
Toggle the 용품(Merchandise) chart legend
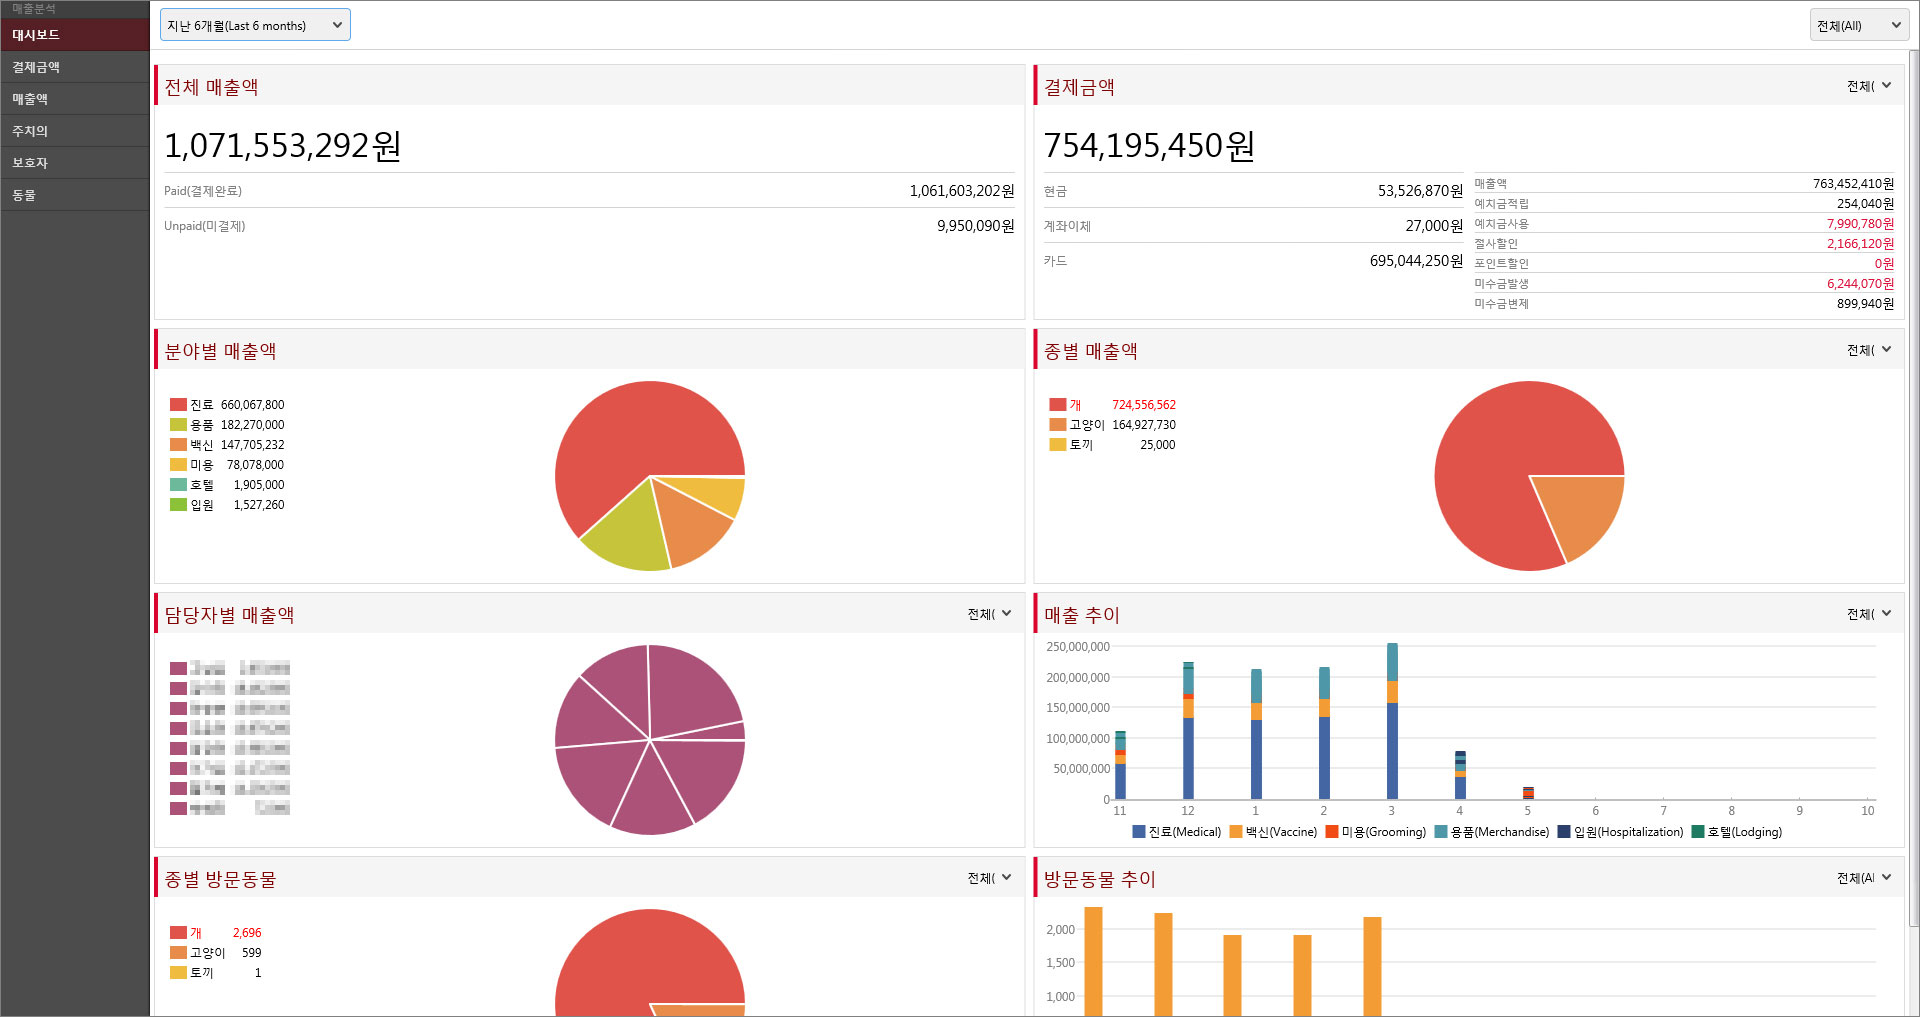point(1492,832)
